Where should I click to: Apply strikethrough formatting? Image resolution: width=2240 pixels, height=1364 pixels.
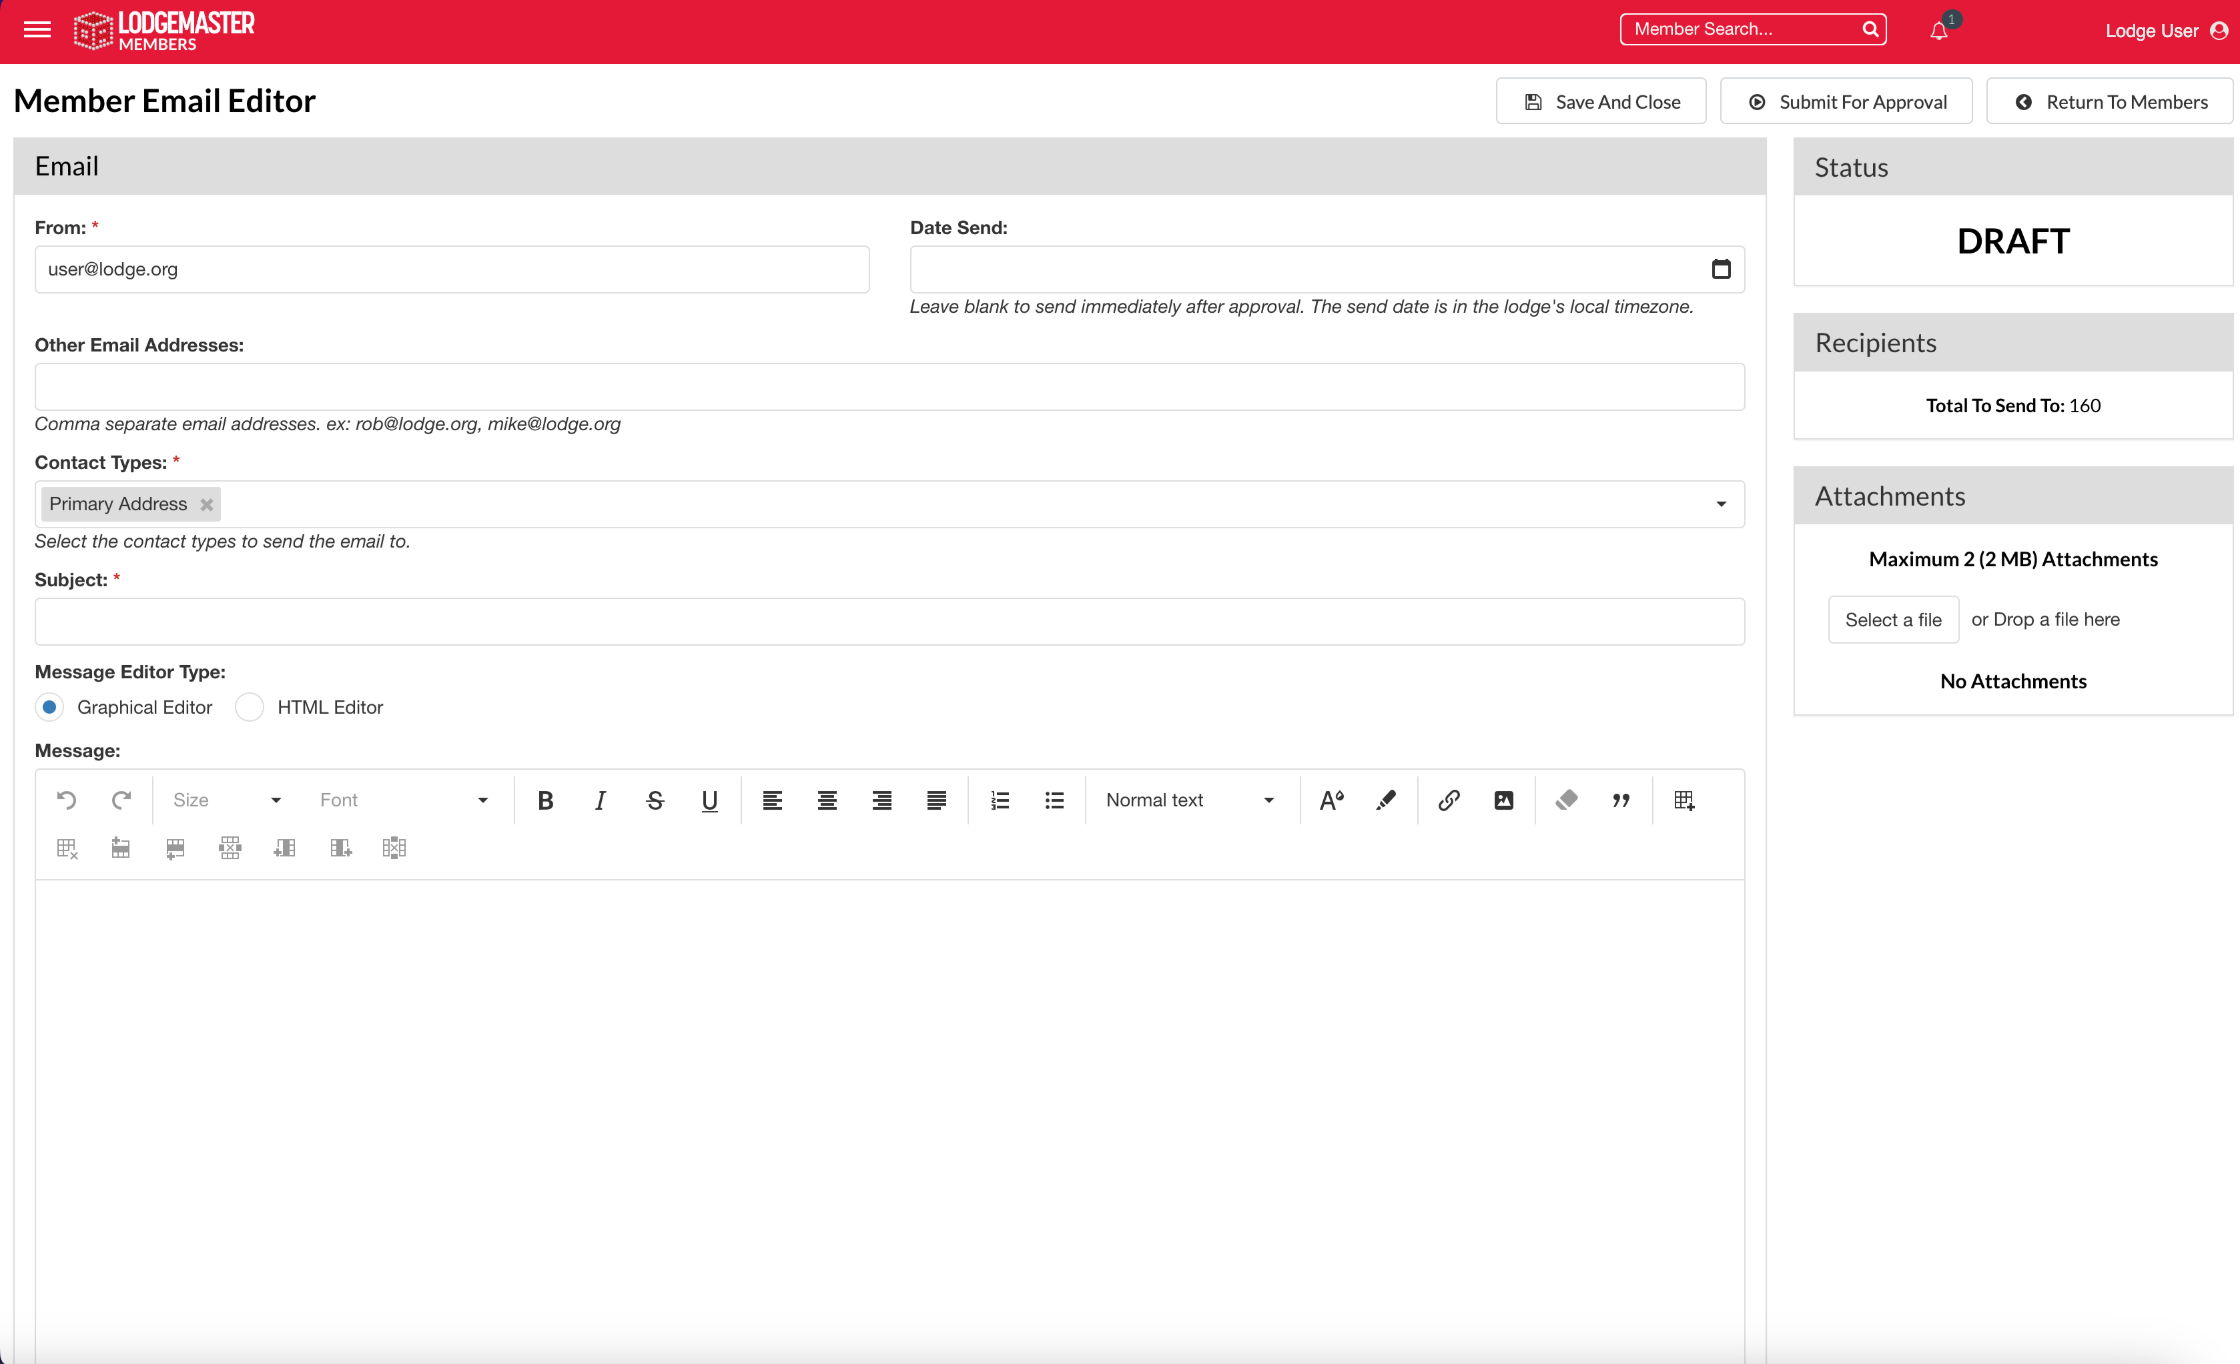[655, 800]
